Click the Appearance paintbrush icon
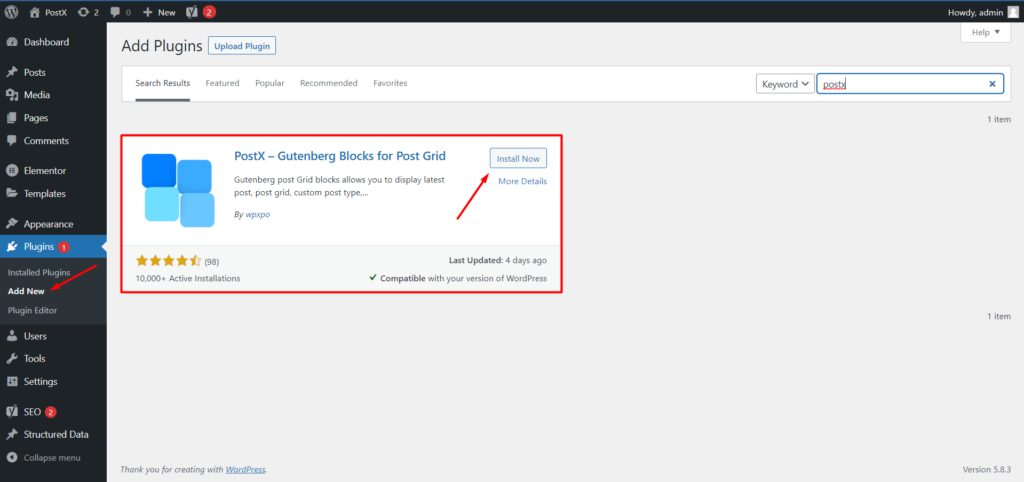Viewport: 1024px width, 482px height. [12, 224]
